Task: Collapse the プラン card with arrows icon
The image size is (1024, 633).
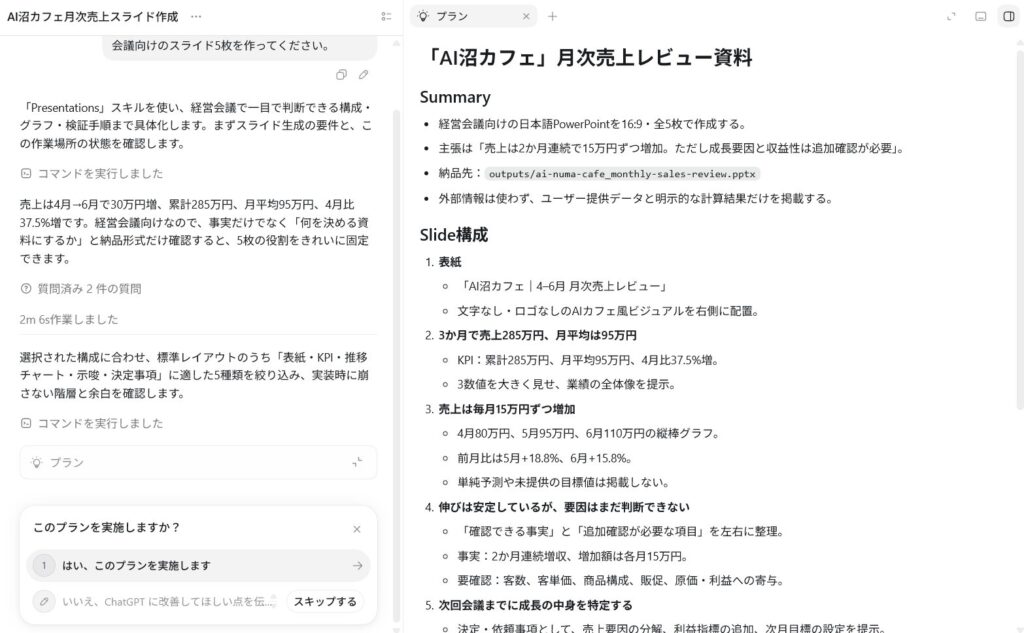Action: click(x=357, y=463)
